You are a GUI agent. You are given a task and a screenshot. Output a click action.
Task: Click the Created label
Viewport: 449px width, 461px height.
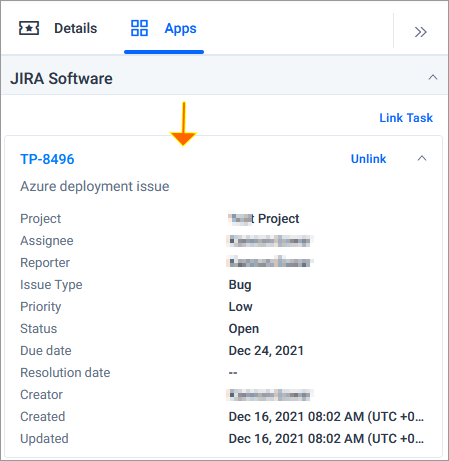(43, 417)
